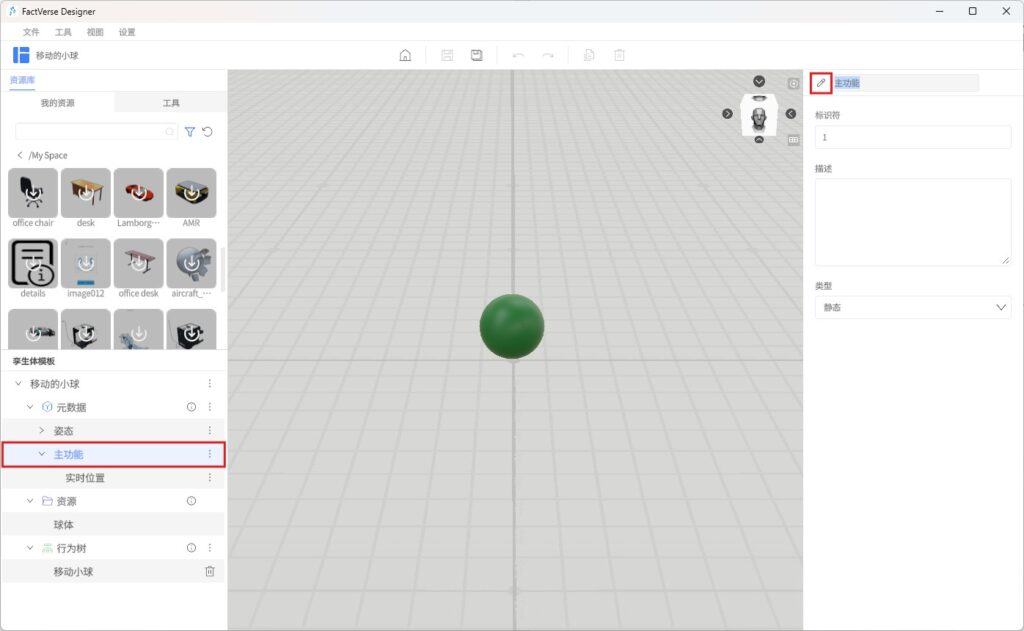The width and height of the screenshot is (1024, 631).
Task: Collapse the 行为树 tree node
Action: 31,548
